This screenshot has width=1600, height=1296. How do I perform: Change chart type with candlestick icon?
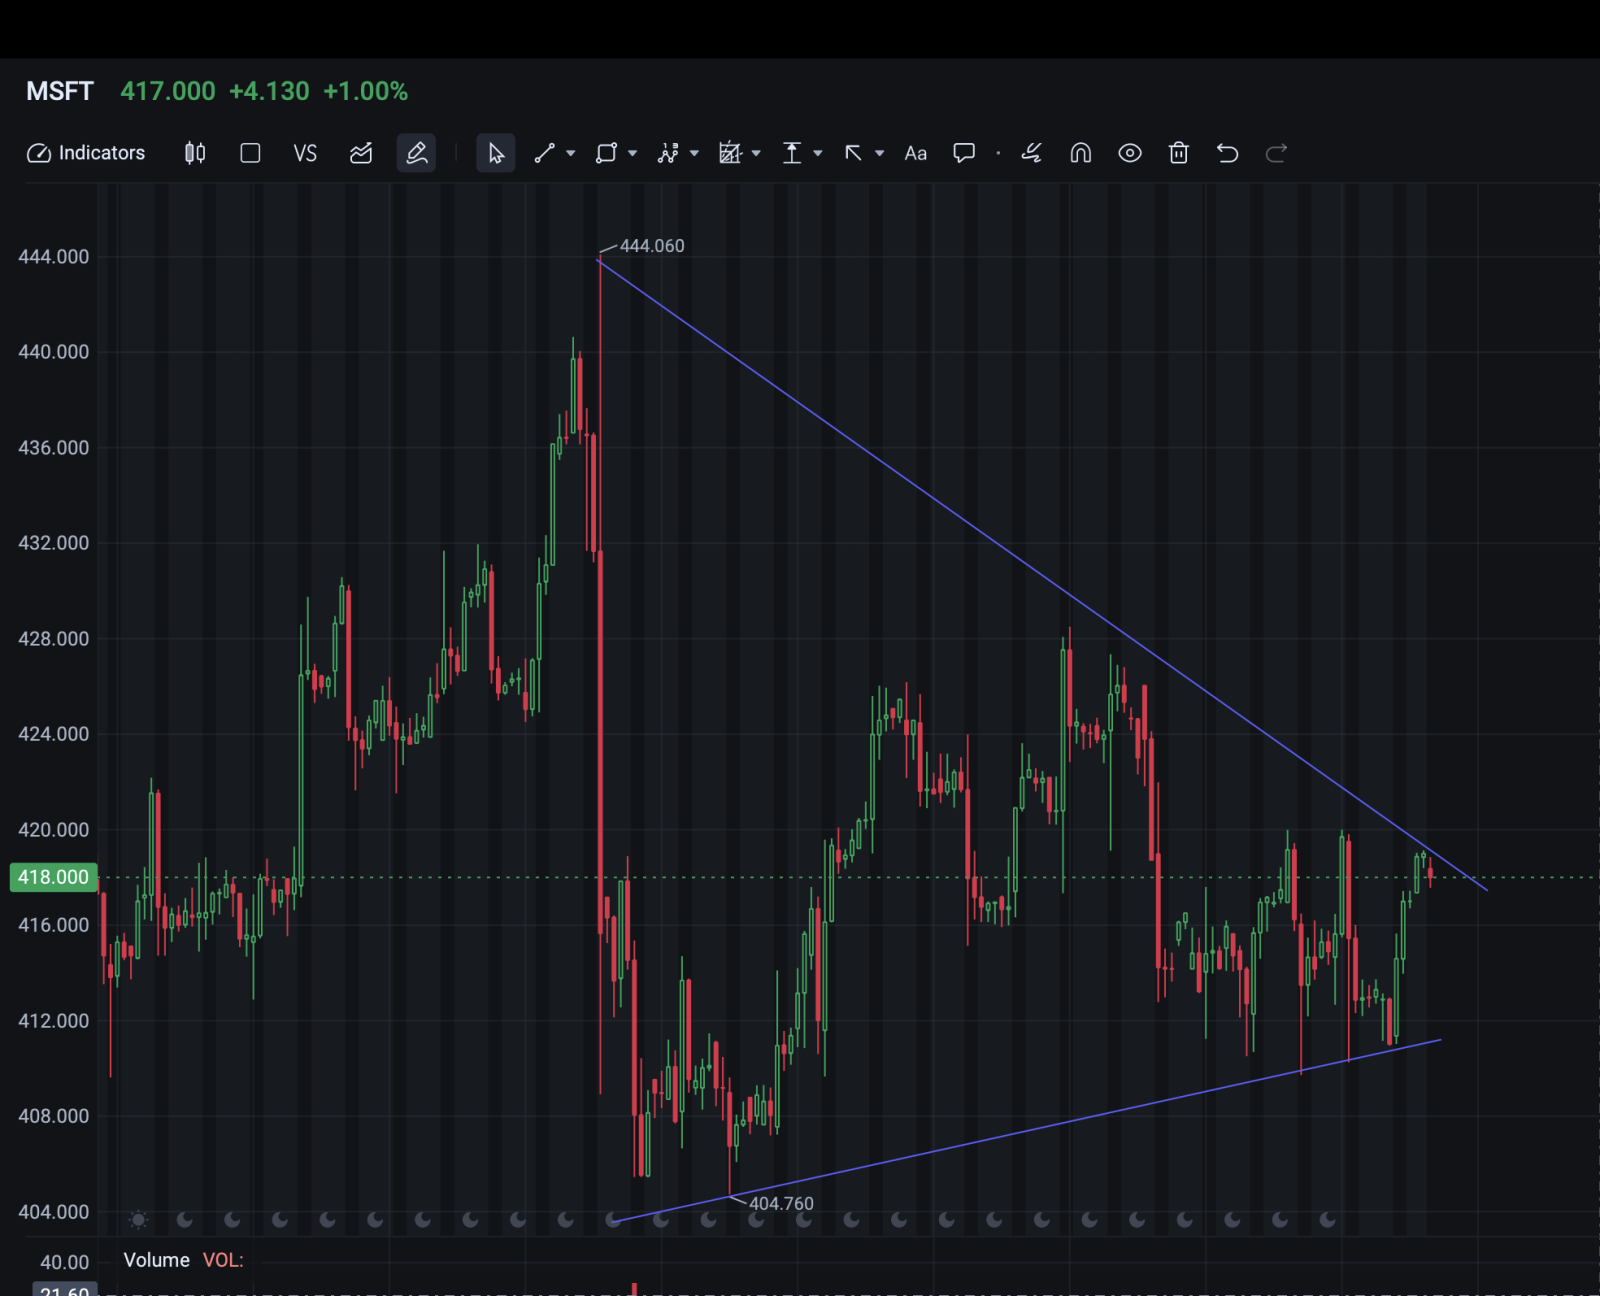195,153
